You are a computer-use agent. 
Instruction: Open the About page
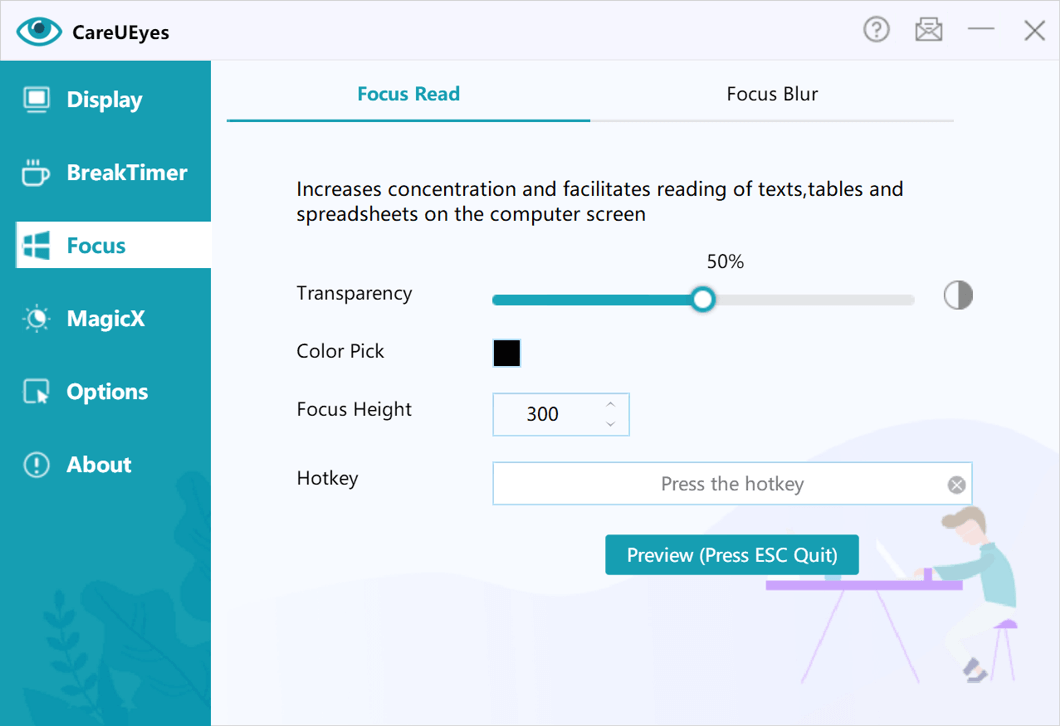click(98, 464)
